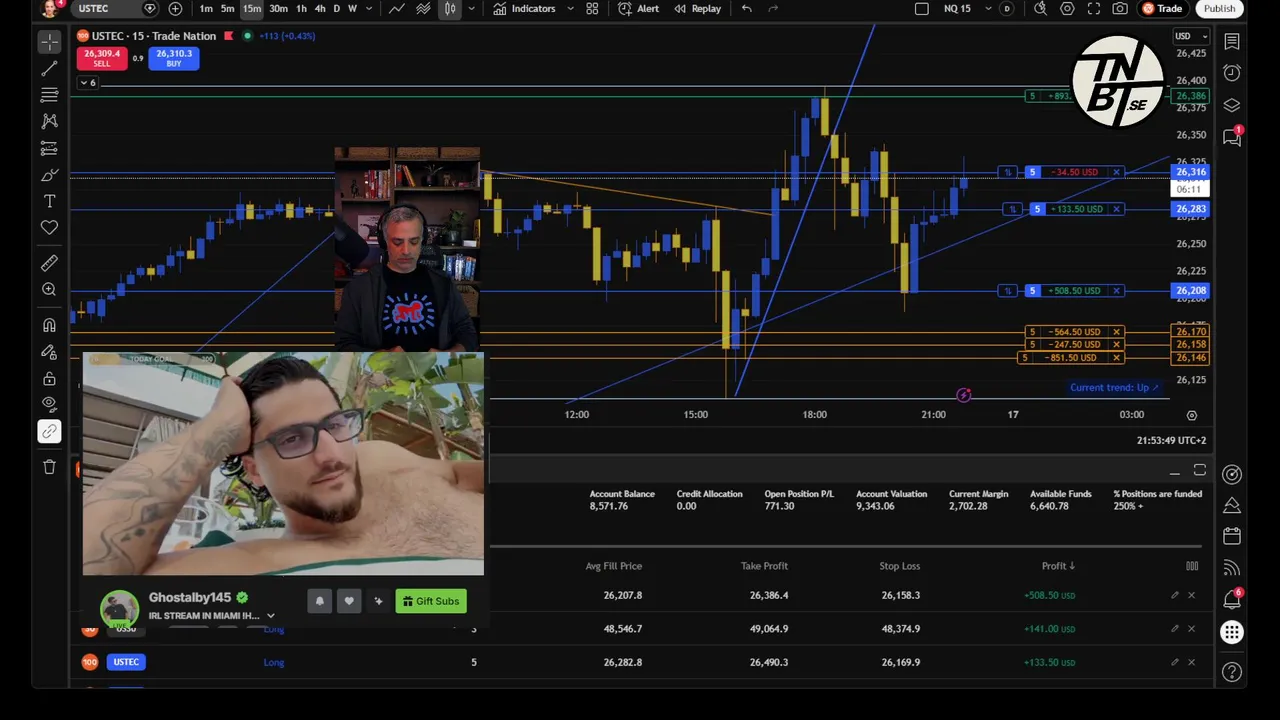Lock all drawing tools
Screen dimensions: 1280x720
[49, 379]
